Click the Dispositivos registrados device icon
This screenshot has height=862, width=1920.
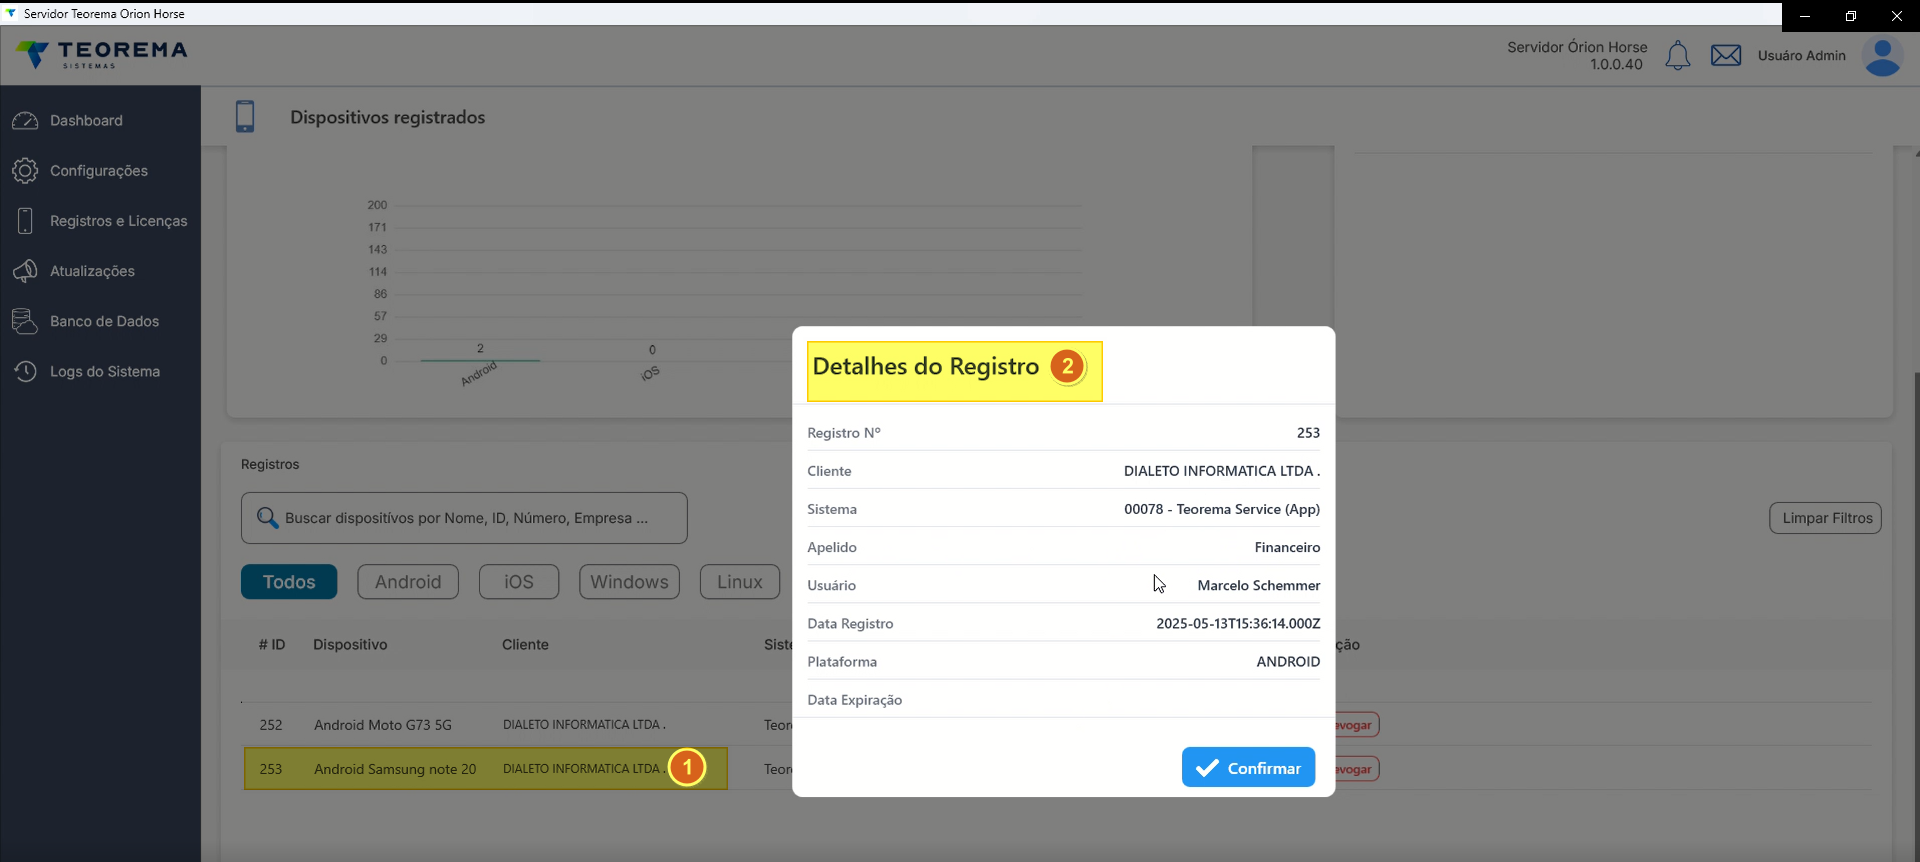[x=245, y=117]
